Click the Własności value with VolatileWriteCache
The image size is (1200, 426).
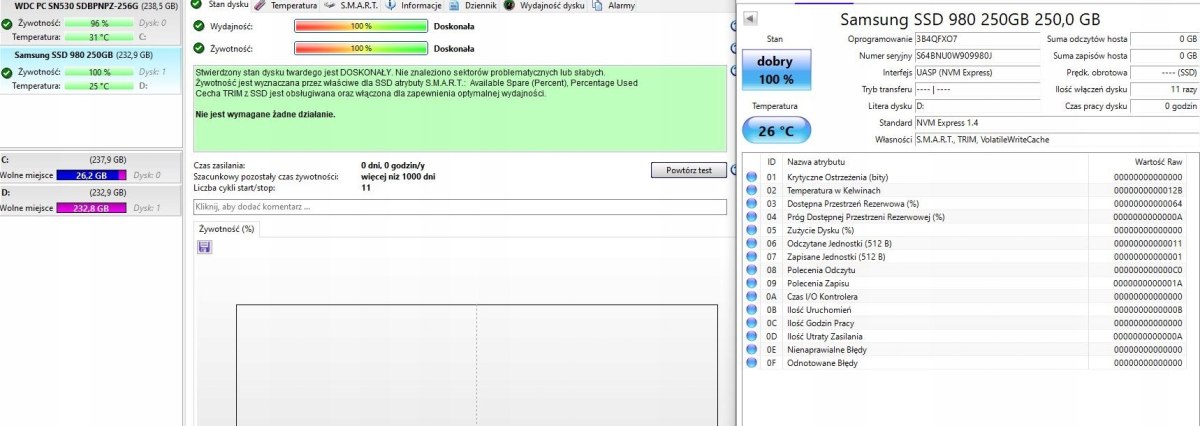click(1056, 139)
